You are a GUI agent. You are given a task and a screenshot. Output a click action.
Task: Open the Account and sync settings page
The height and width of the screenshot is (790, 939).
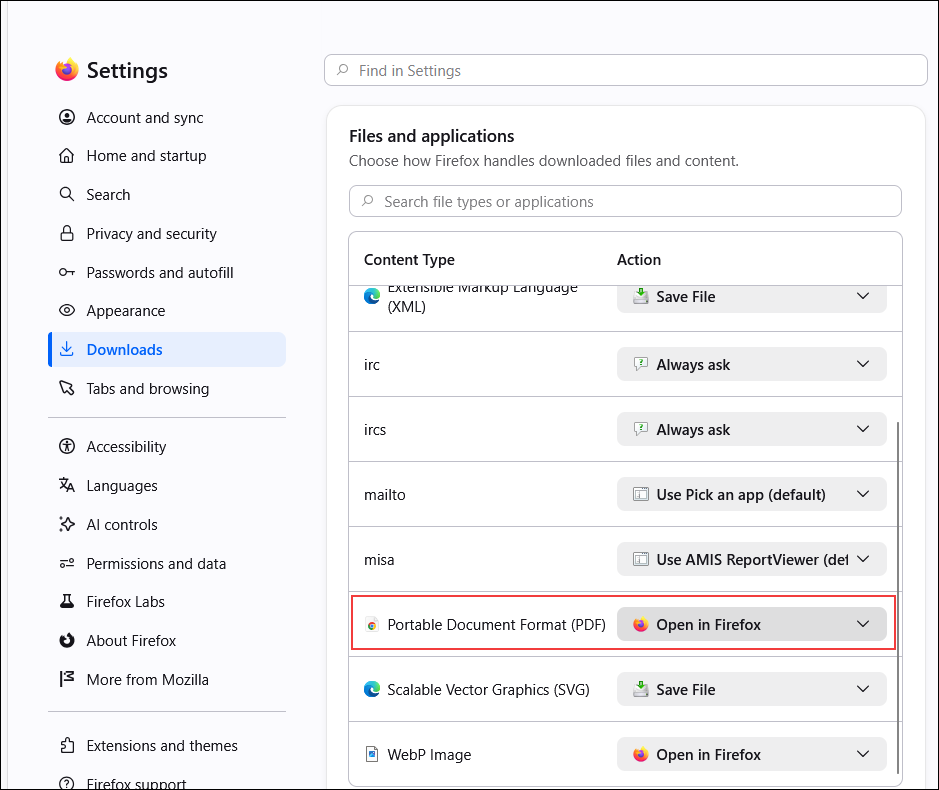167,117
